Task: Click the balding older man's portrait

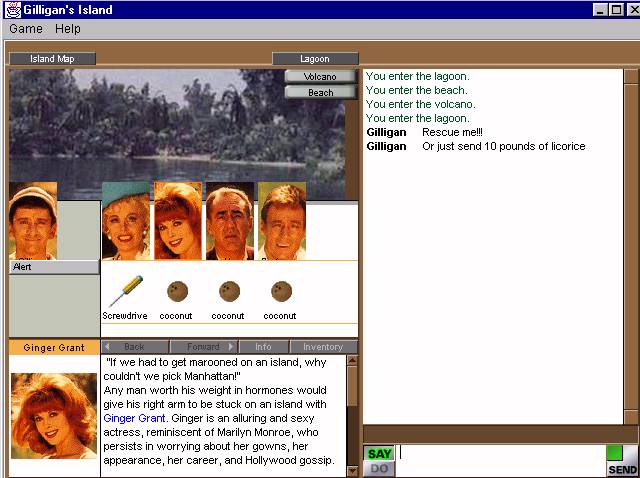Action: click(x=230, y=221)
